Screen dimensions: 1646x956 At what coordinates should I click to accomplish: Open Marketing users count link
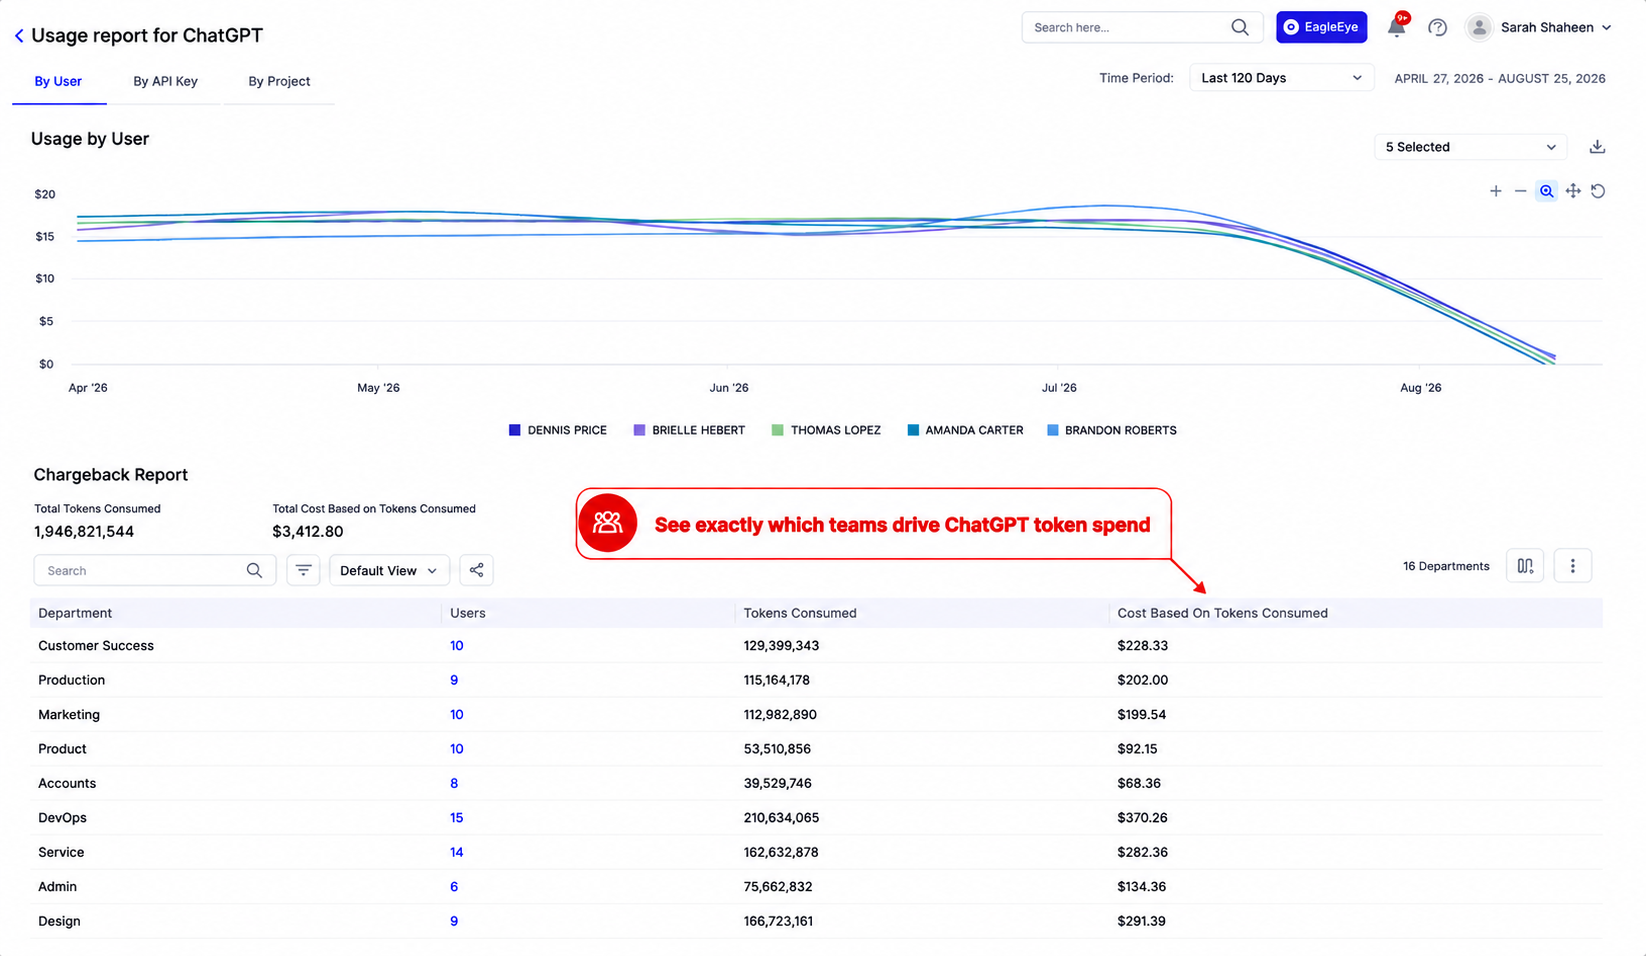pos(457,715)
